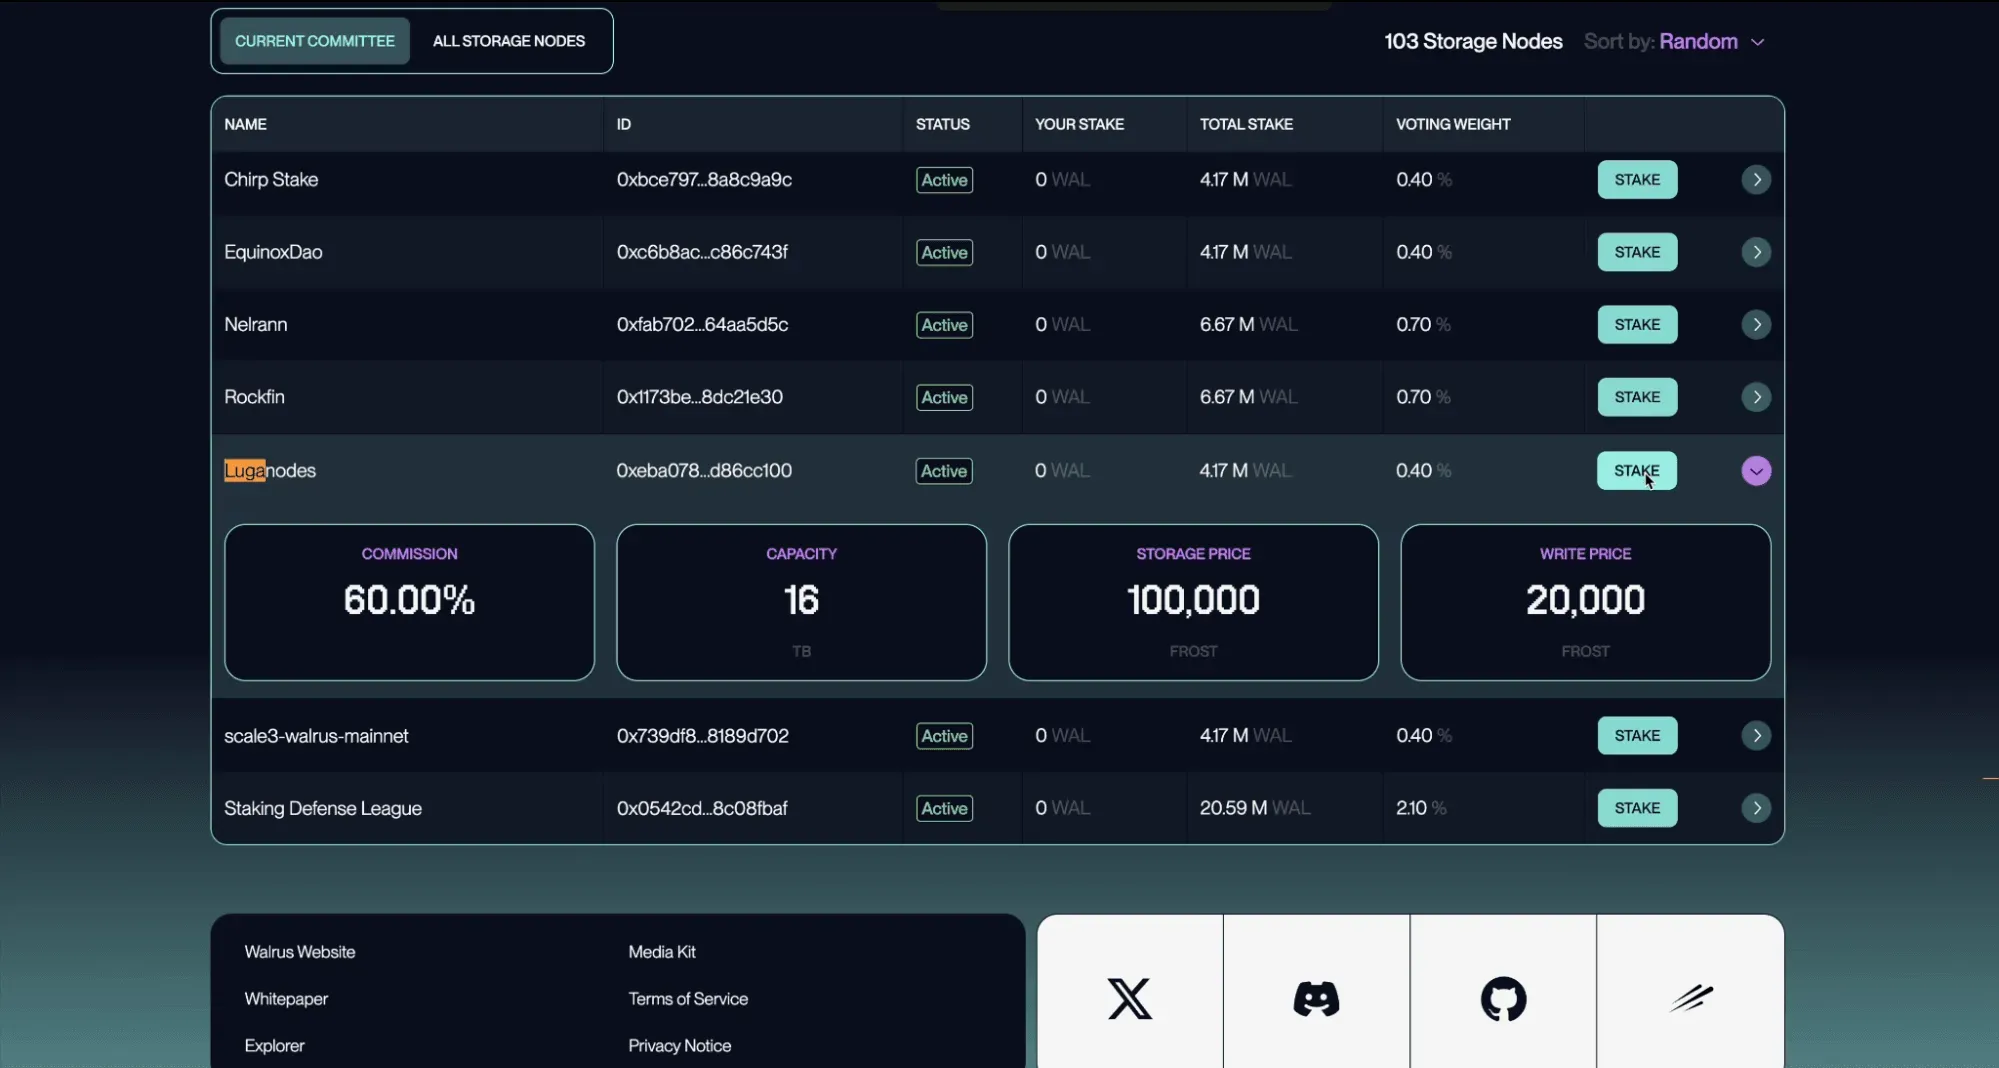Open the striped-lines logo social tile
The width and height of the screenshot is (1999, 1068).
tap(1690, 998)
